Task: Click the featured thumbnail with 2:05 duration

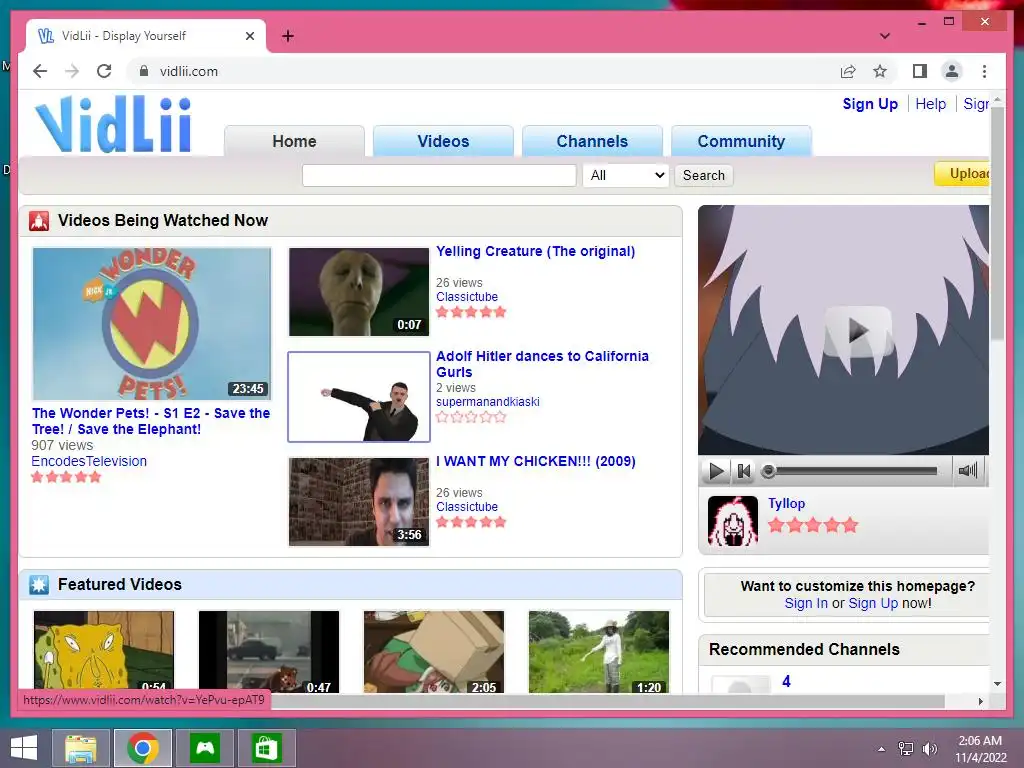Action: [434, 652]
